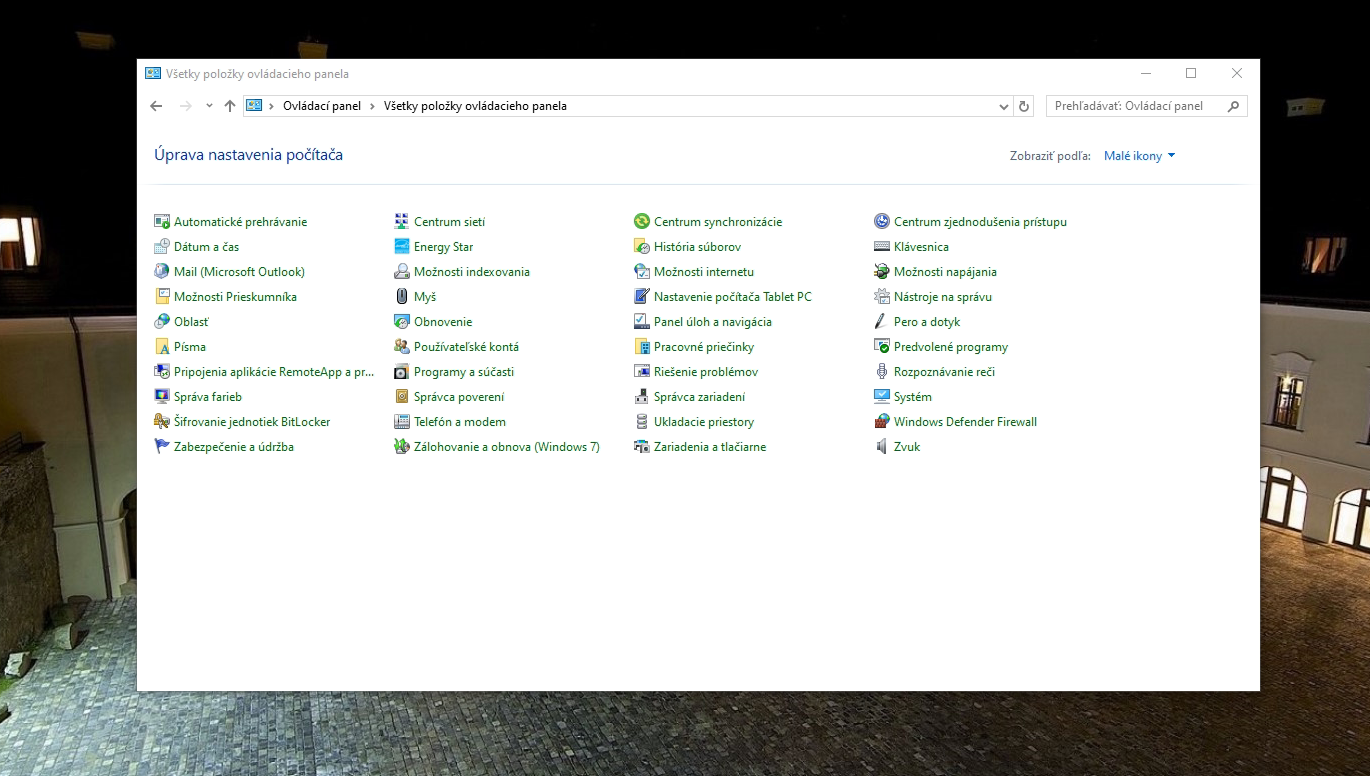
Task: Click the Ovládací panel breadcrumb
Action: pos(321,106)
